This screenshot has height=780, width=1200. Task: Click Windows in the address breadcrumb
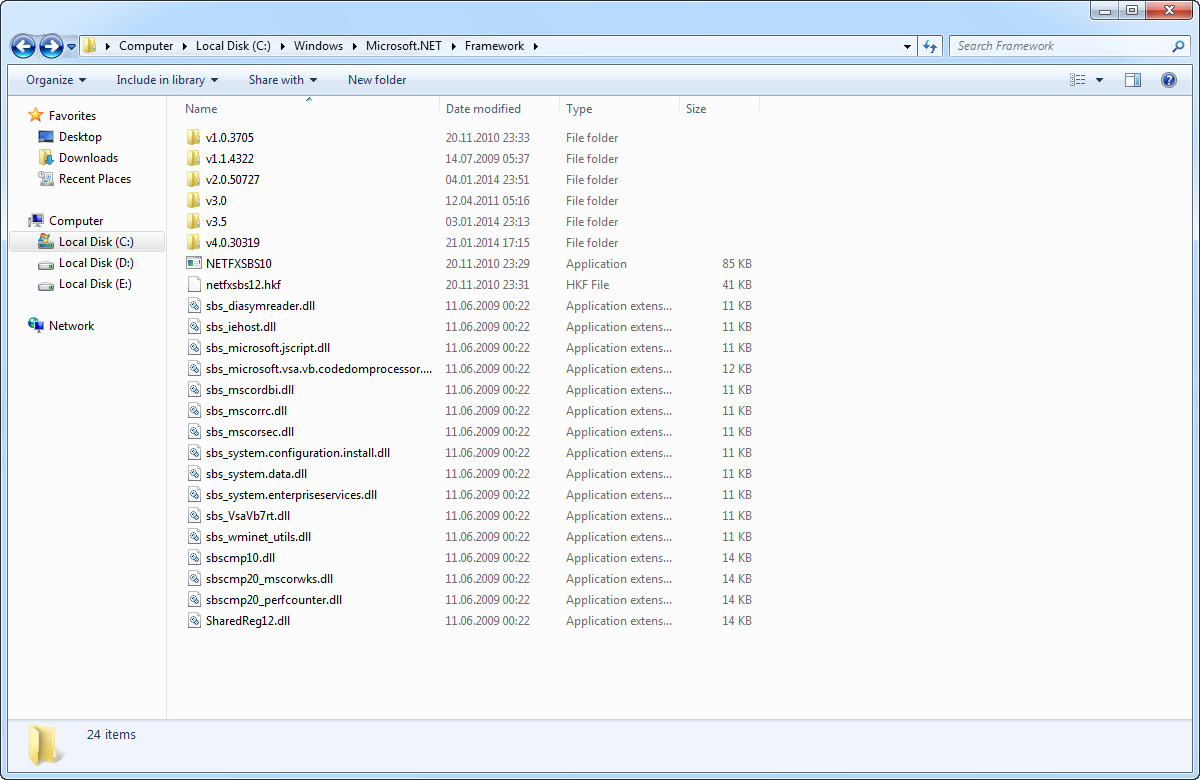318,46
